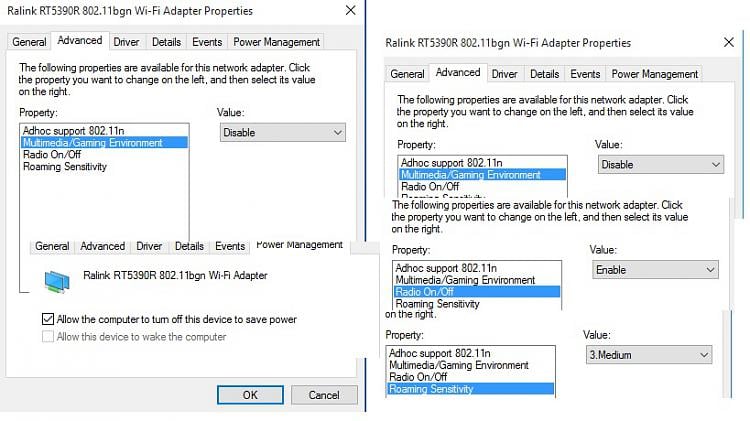Select 'Adhoc support 802.11n' in bottom right list
The width and height of the screenshot is (750, 421).
(x=471, y=353)
